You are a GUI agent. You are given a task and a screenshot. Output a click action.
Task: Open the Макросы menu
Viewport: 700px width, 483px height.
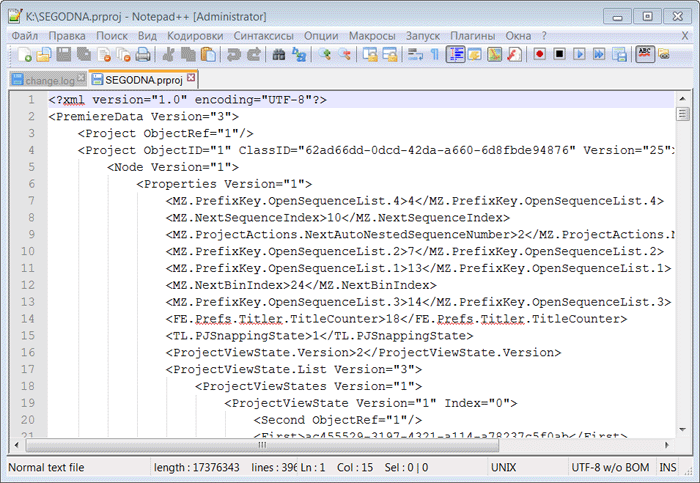[372, 36]
